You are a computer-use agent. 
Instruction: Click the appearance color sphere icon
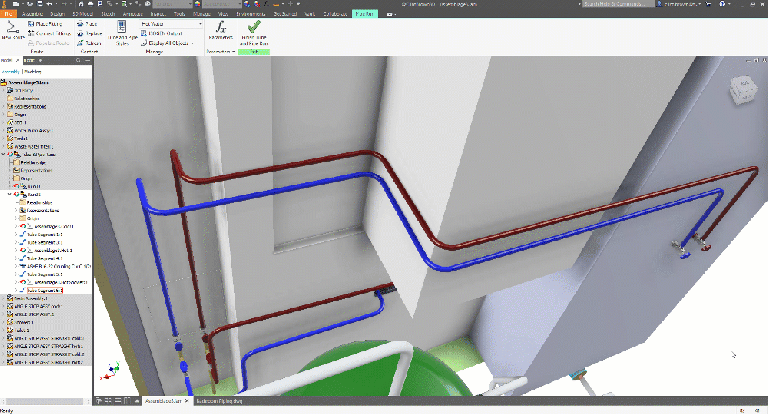tap(197, 4)
